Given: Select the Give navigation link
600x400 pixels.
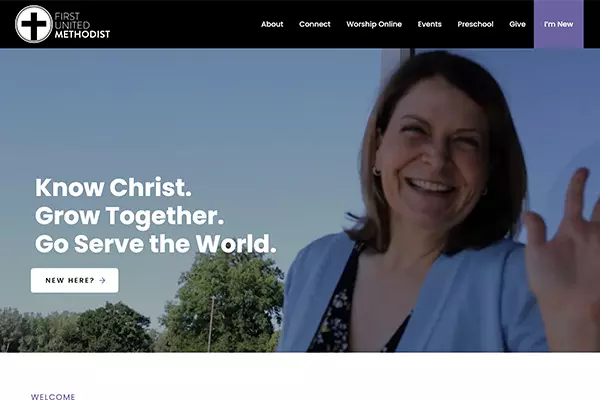Looking at the screenshot, I should tap(517, 24).
